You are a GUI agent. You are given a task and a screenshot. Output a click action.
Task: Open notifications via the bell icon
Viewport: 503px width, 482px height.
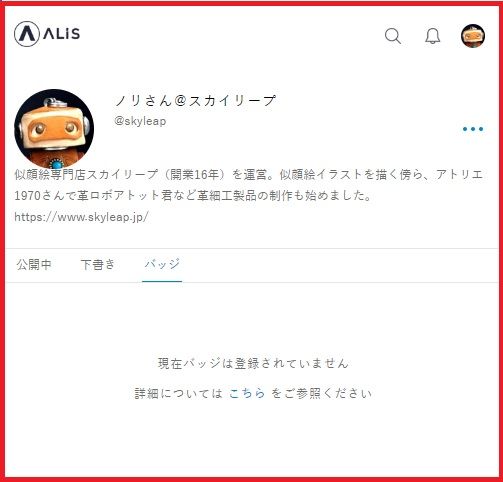(433, 36)
